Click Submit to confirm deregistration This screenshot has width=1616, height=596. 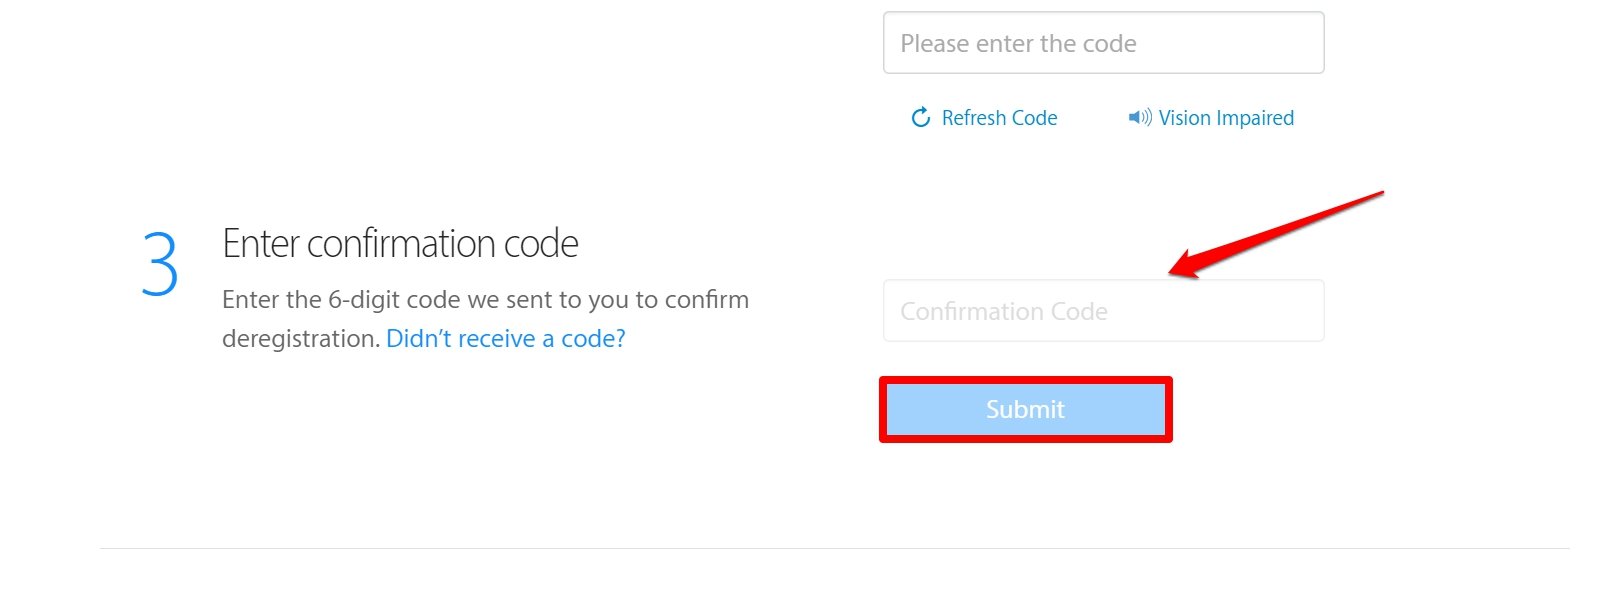[x=1025, y=408]
